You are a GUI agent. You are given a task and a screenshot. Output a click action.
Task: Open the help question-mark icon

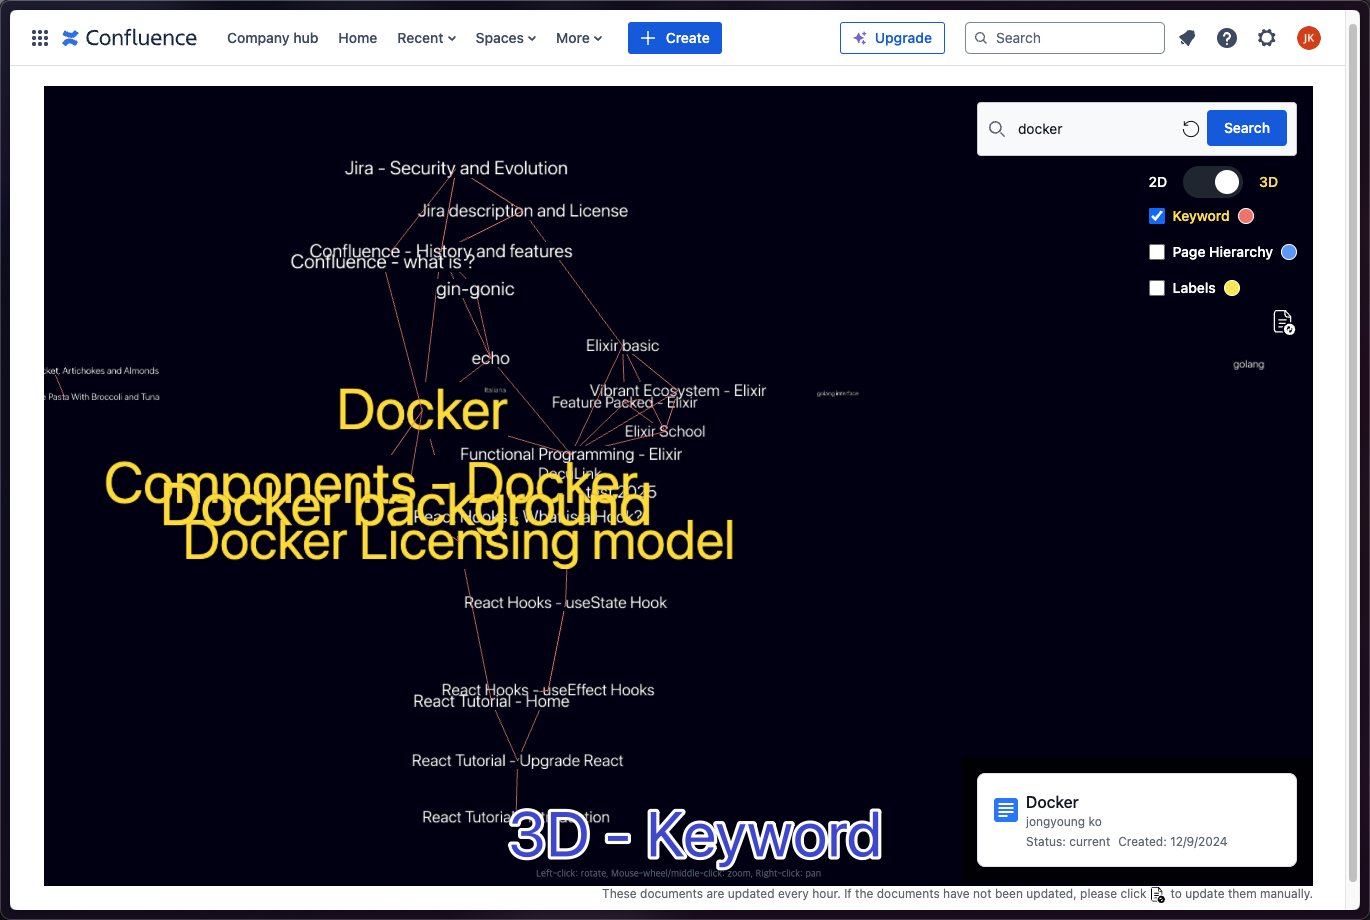click(1227, 38)
